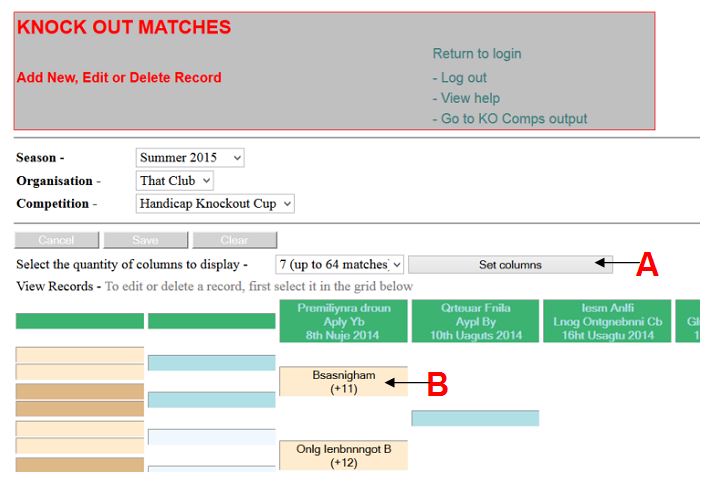This screenshot has height=484, width=720.
Task: Click the Clear button
Action: click(235, 240)
